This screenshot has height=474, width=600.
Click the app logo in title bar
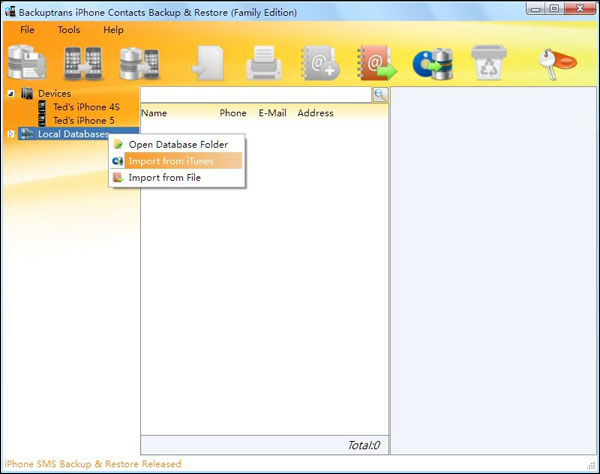click(10, 11)
